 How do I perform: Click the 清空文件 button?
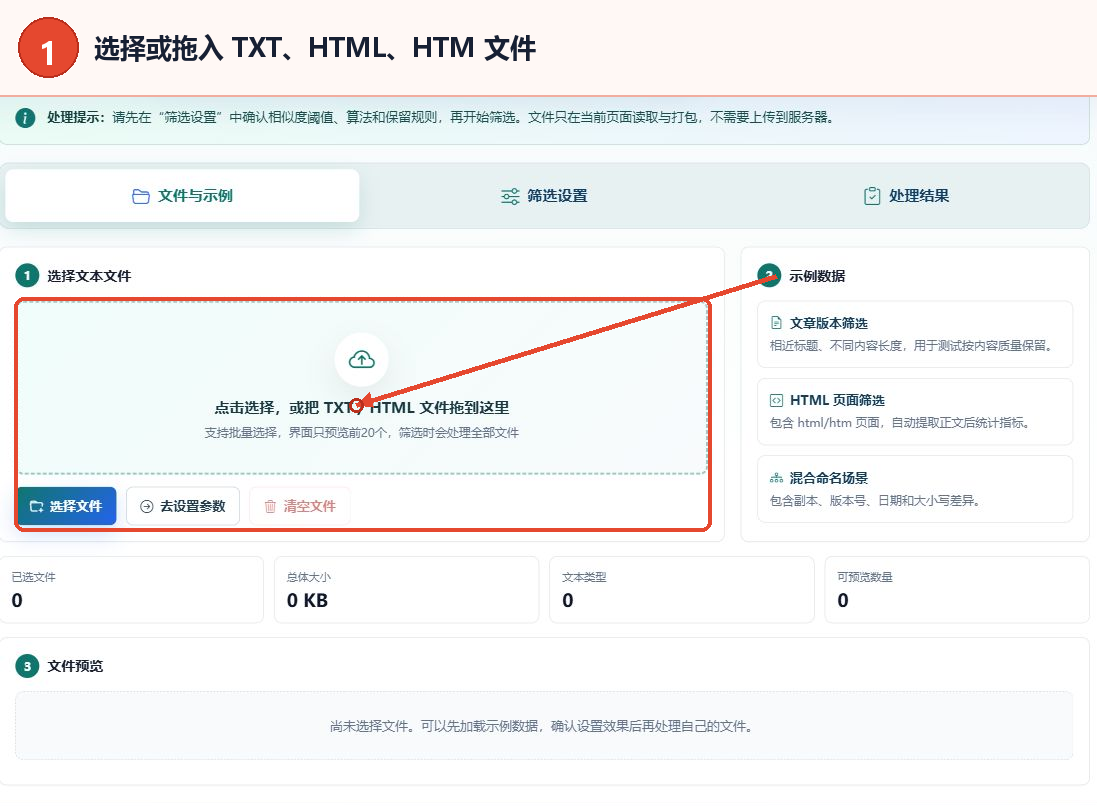pos(299,506)
